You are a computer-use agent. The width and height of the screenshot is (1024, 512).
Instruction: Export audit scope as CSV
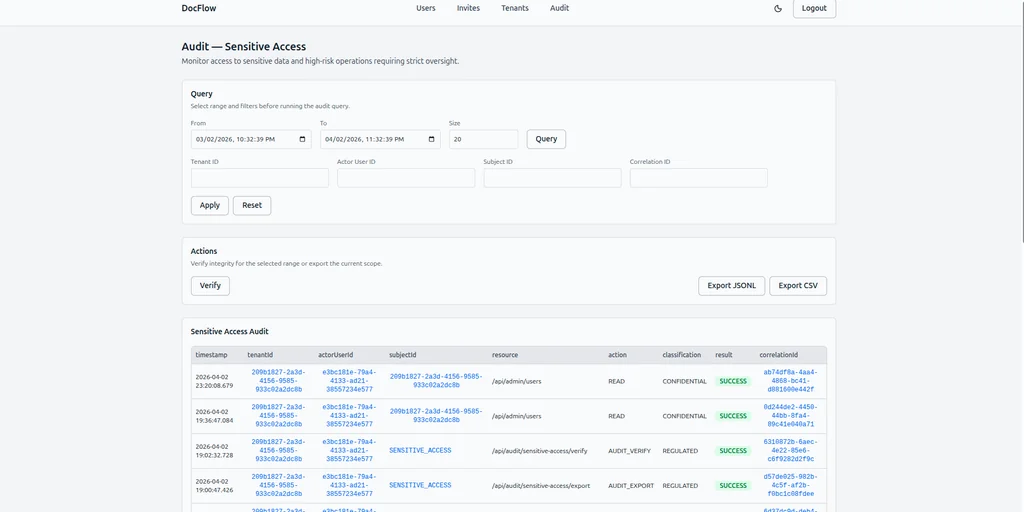click(797, 286)
